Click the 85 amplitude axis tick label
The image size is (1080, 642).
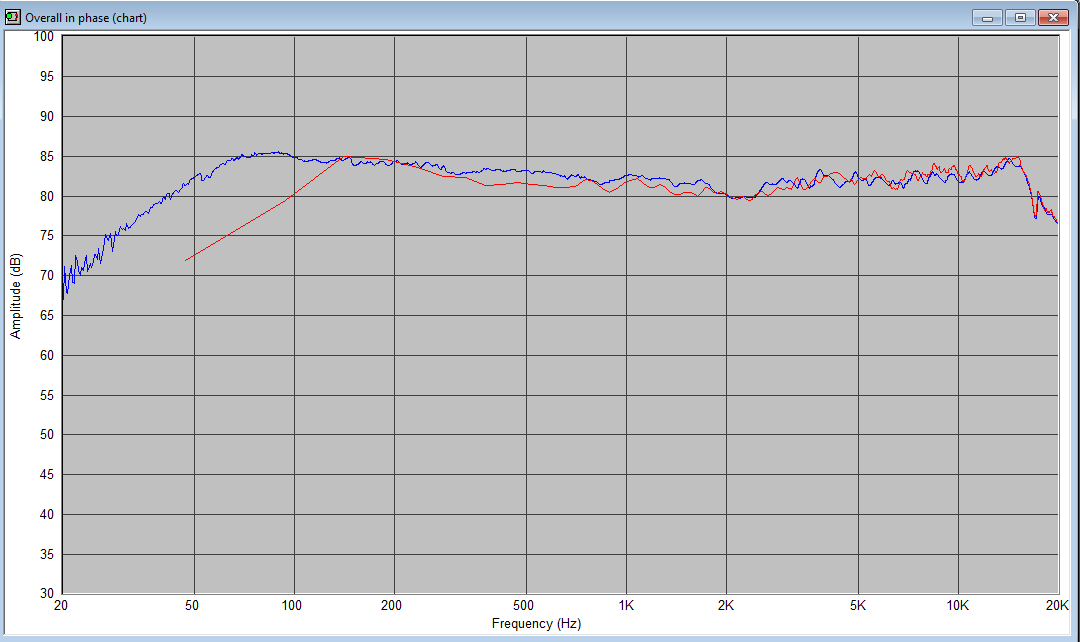point(46,156)
